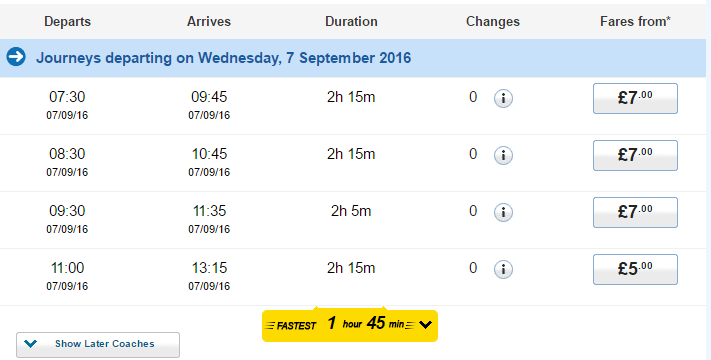Choose £5.00 fare for 11:00 departure
711x360 pixels.
635,270
